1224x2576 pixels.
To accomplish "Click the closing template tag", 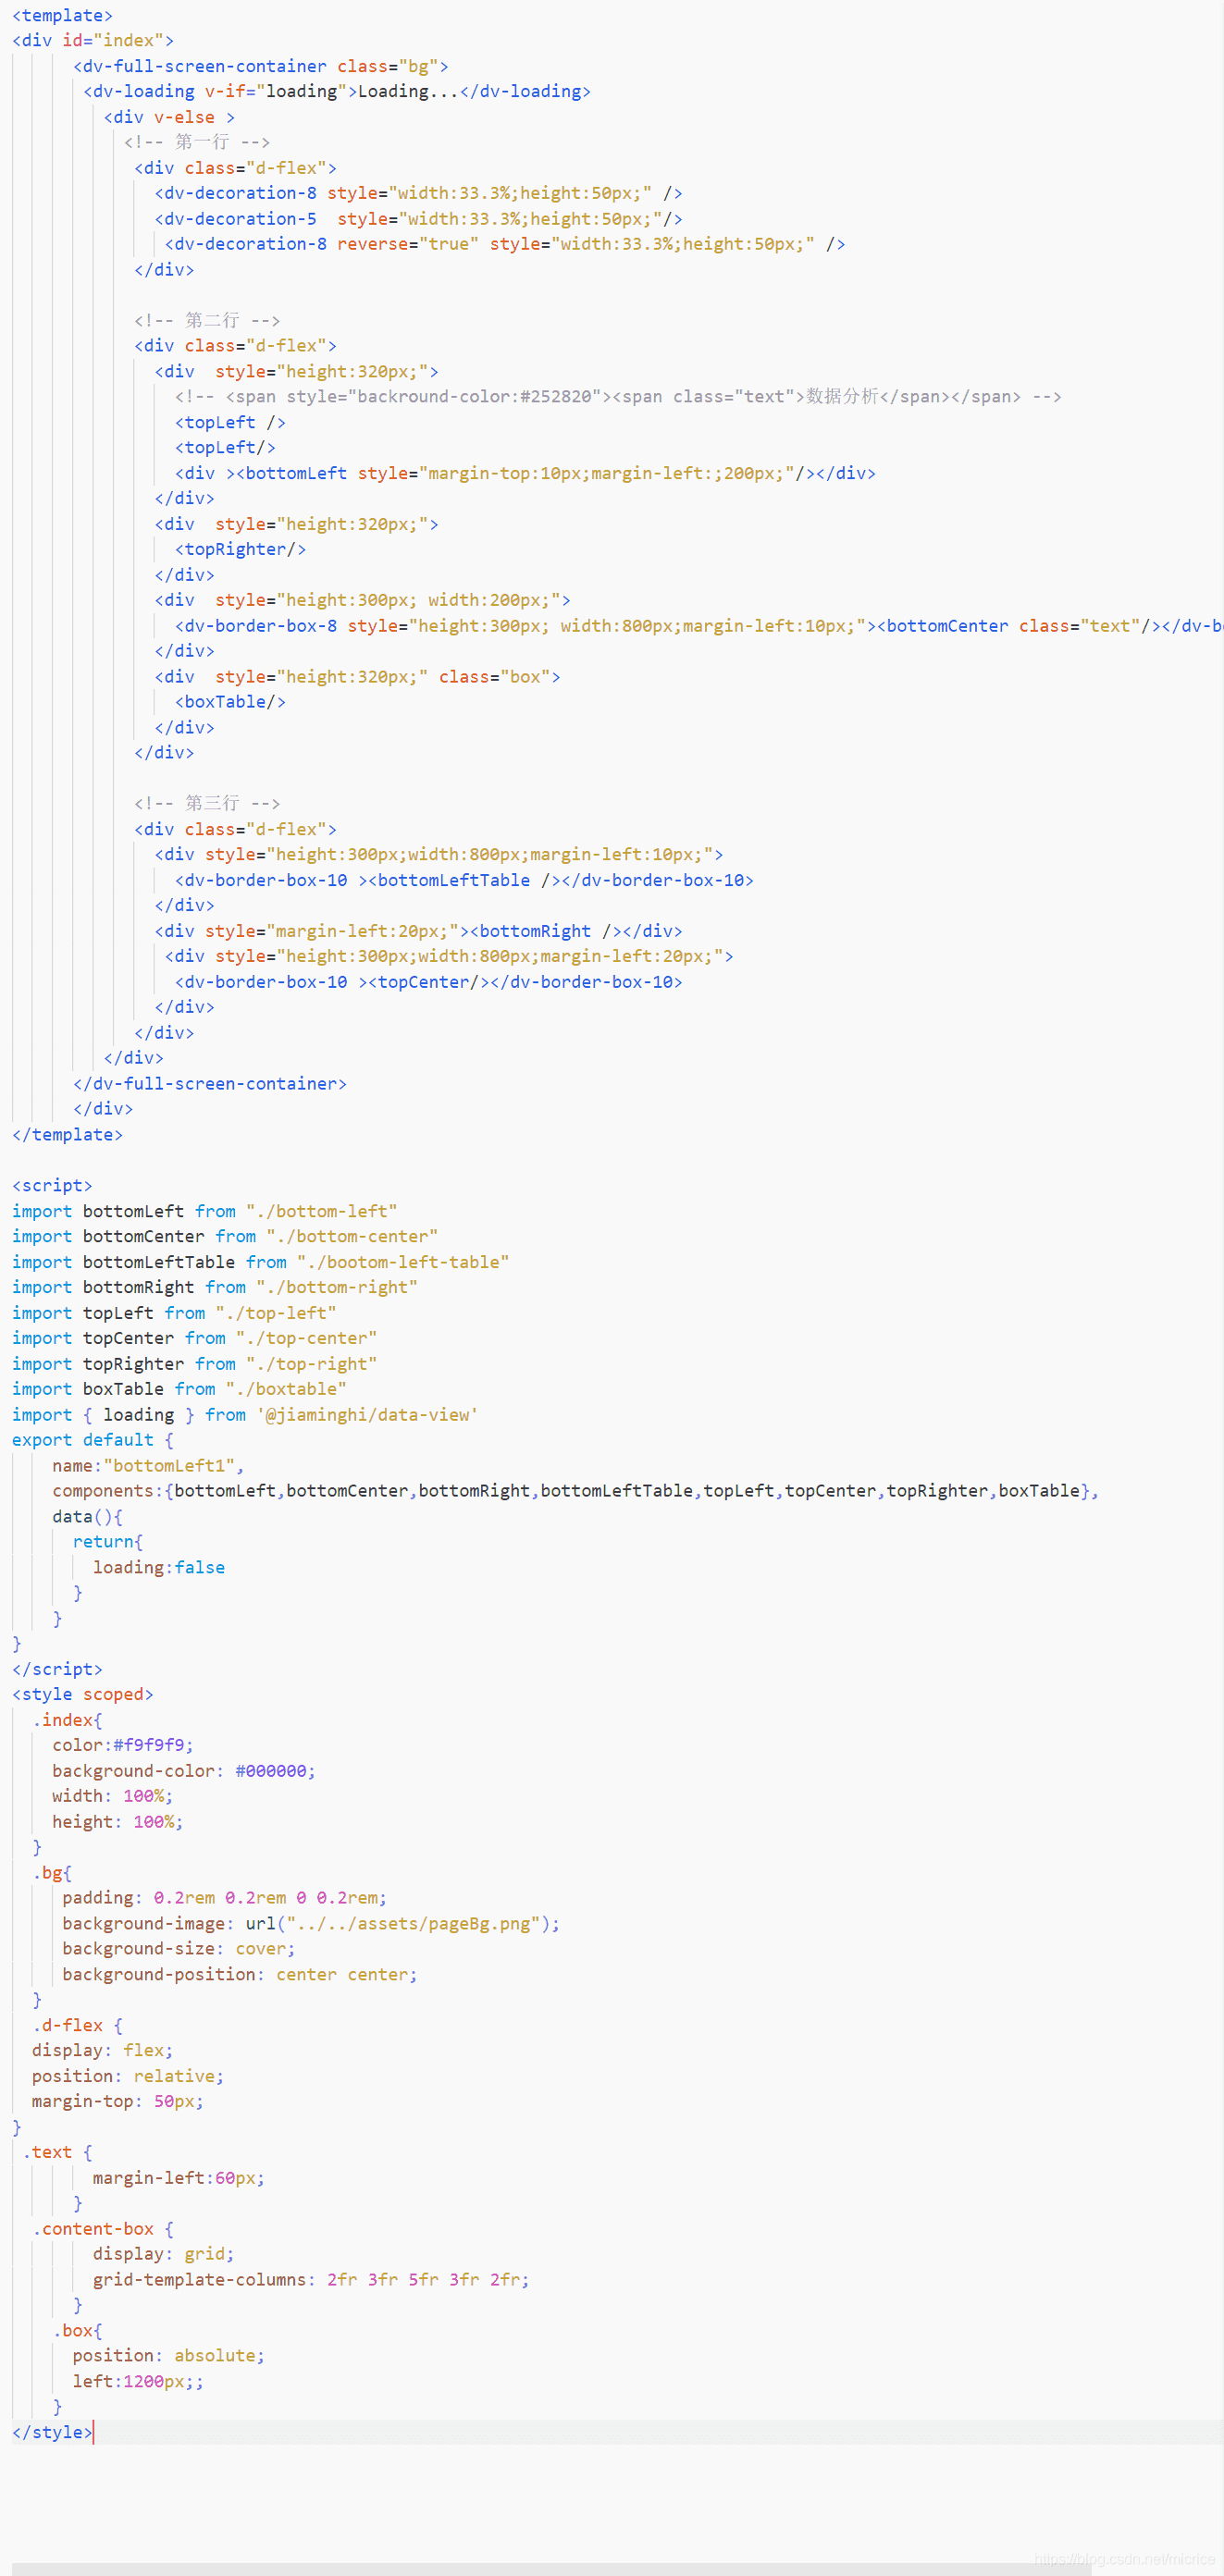I will pos(67,1134).
